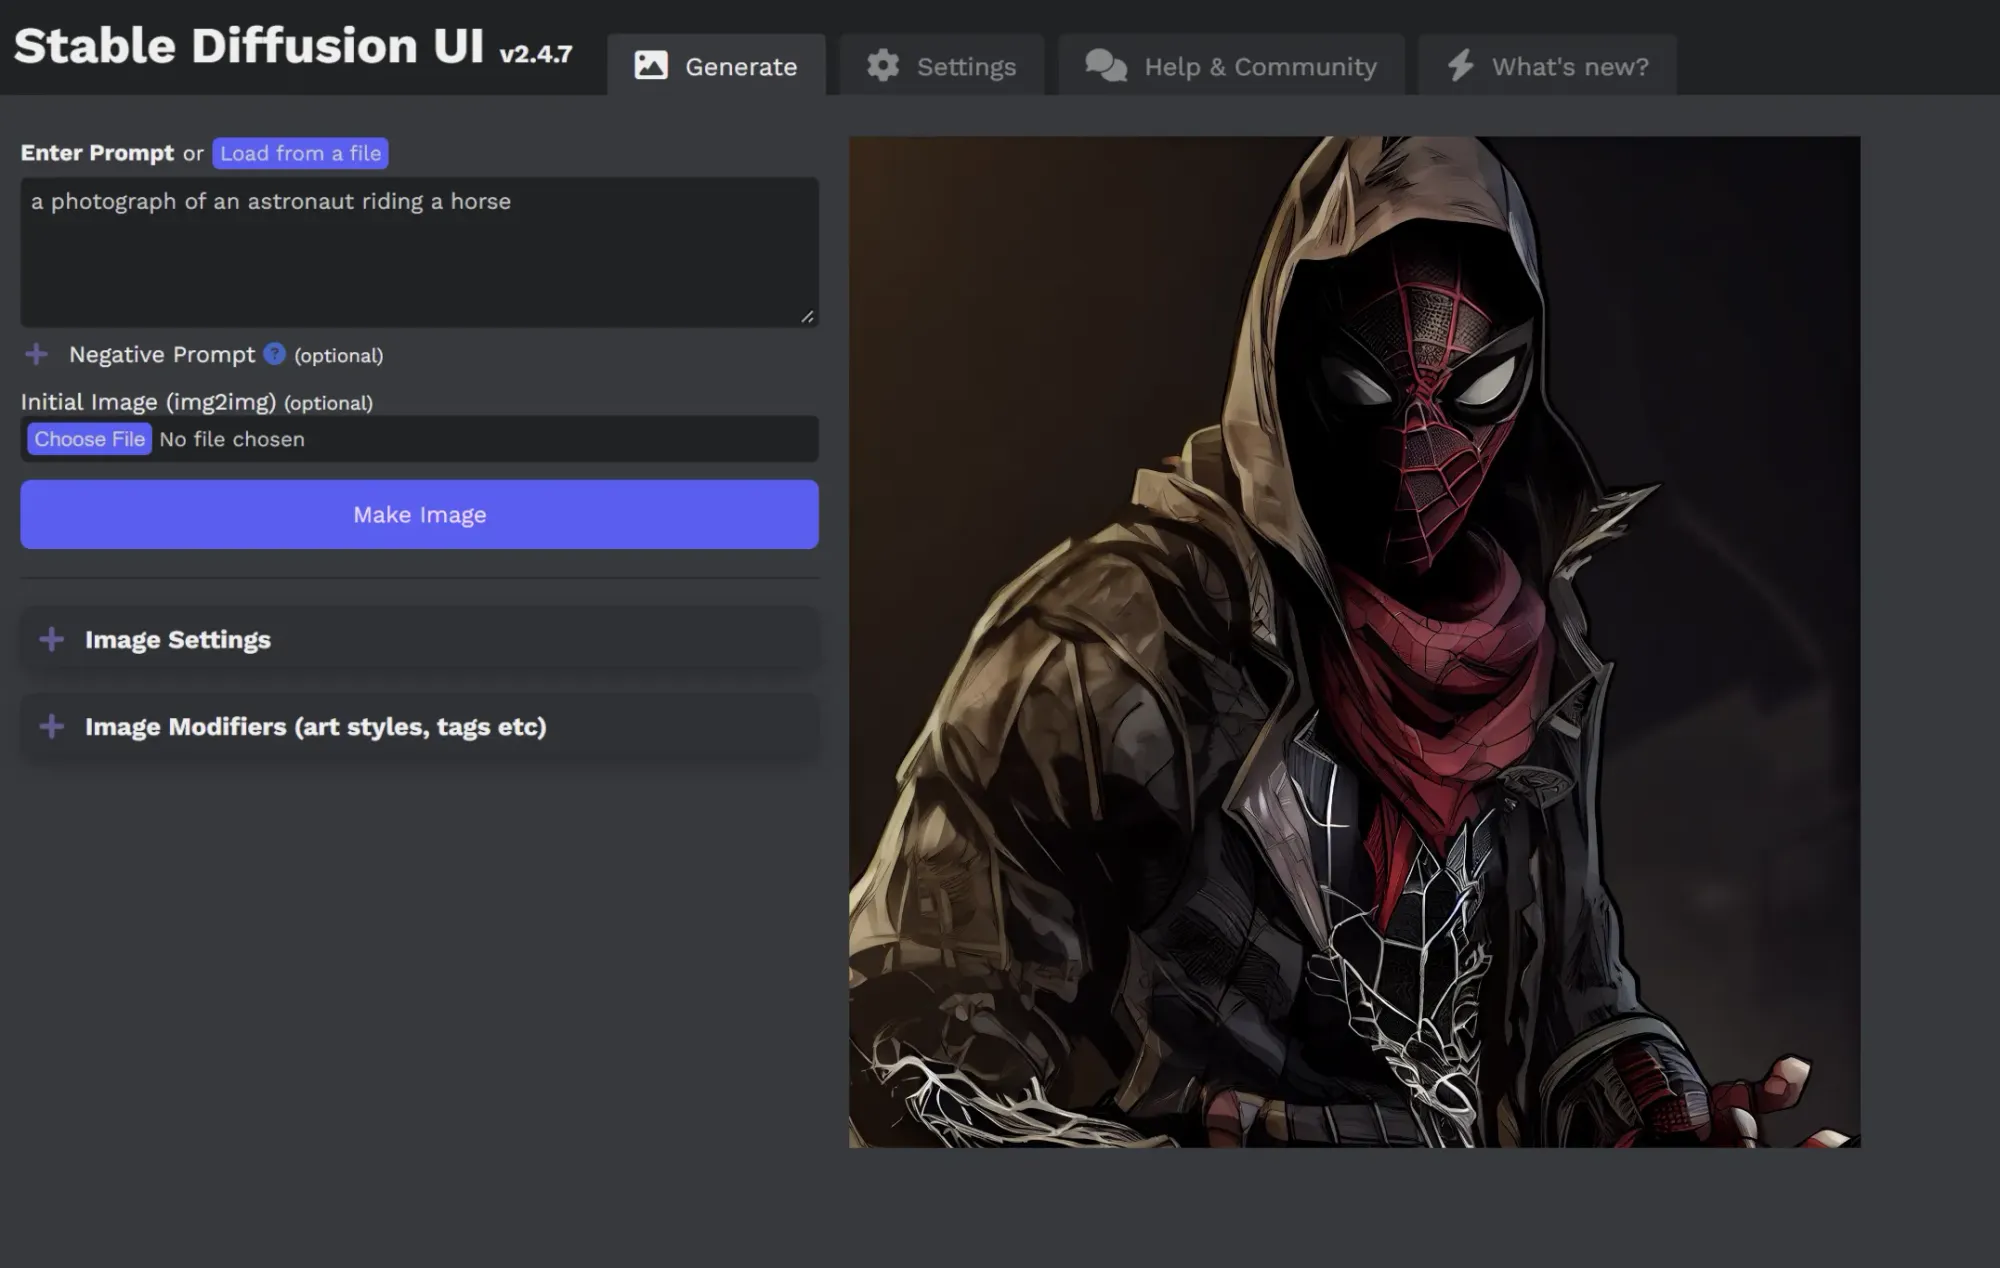Click the Enter Prompt label
The image size is (2000, 1268).
(x=97, y=153)
